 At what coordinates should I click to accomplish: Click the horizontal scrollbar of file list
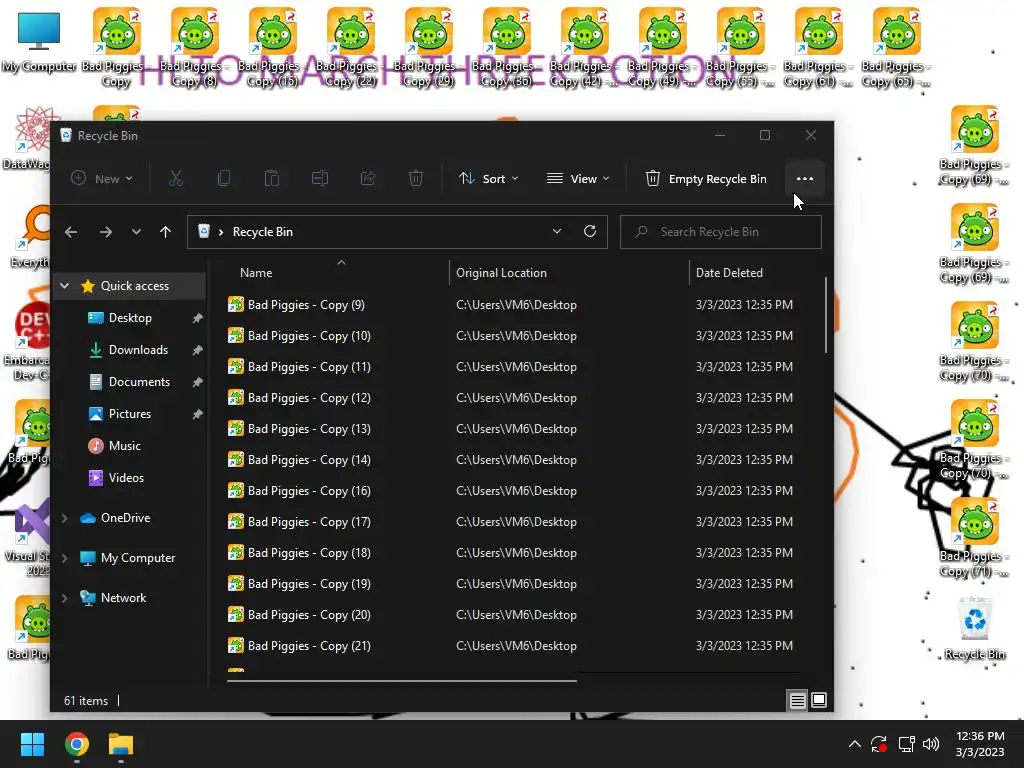[x=402, y=680]
